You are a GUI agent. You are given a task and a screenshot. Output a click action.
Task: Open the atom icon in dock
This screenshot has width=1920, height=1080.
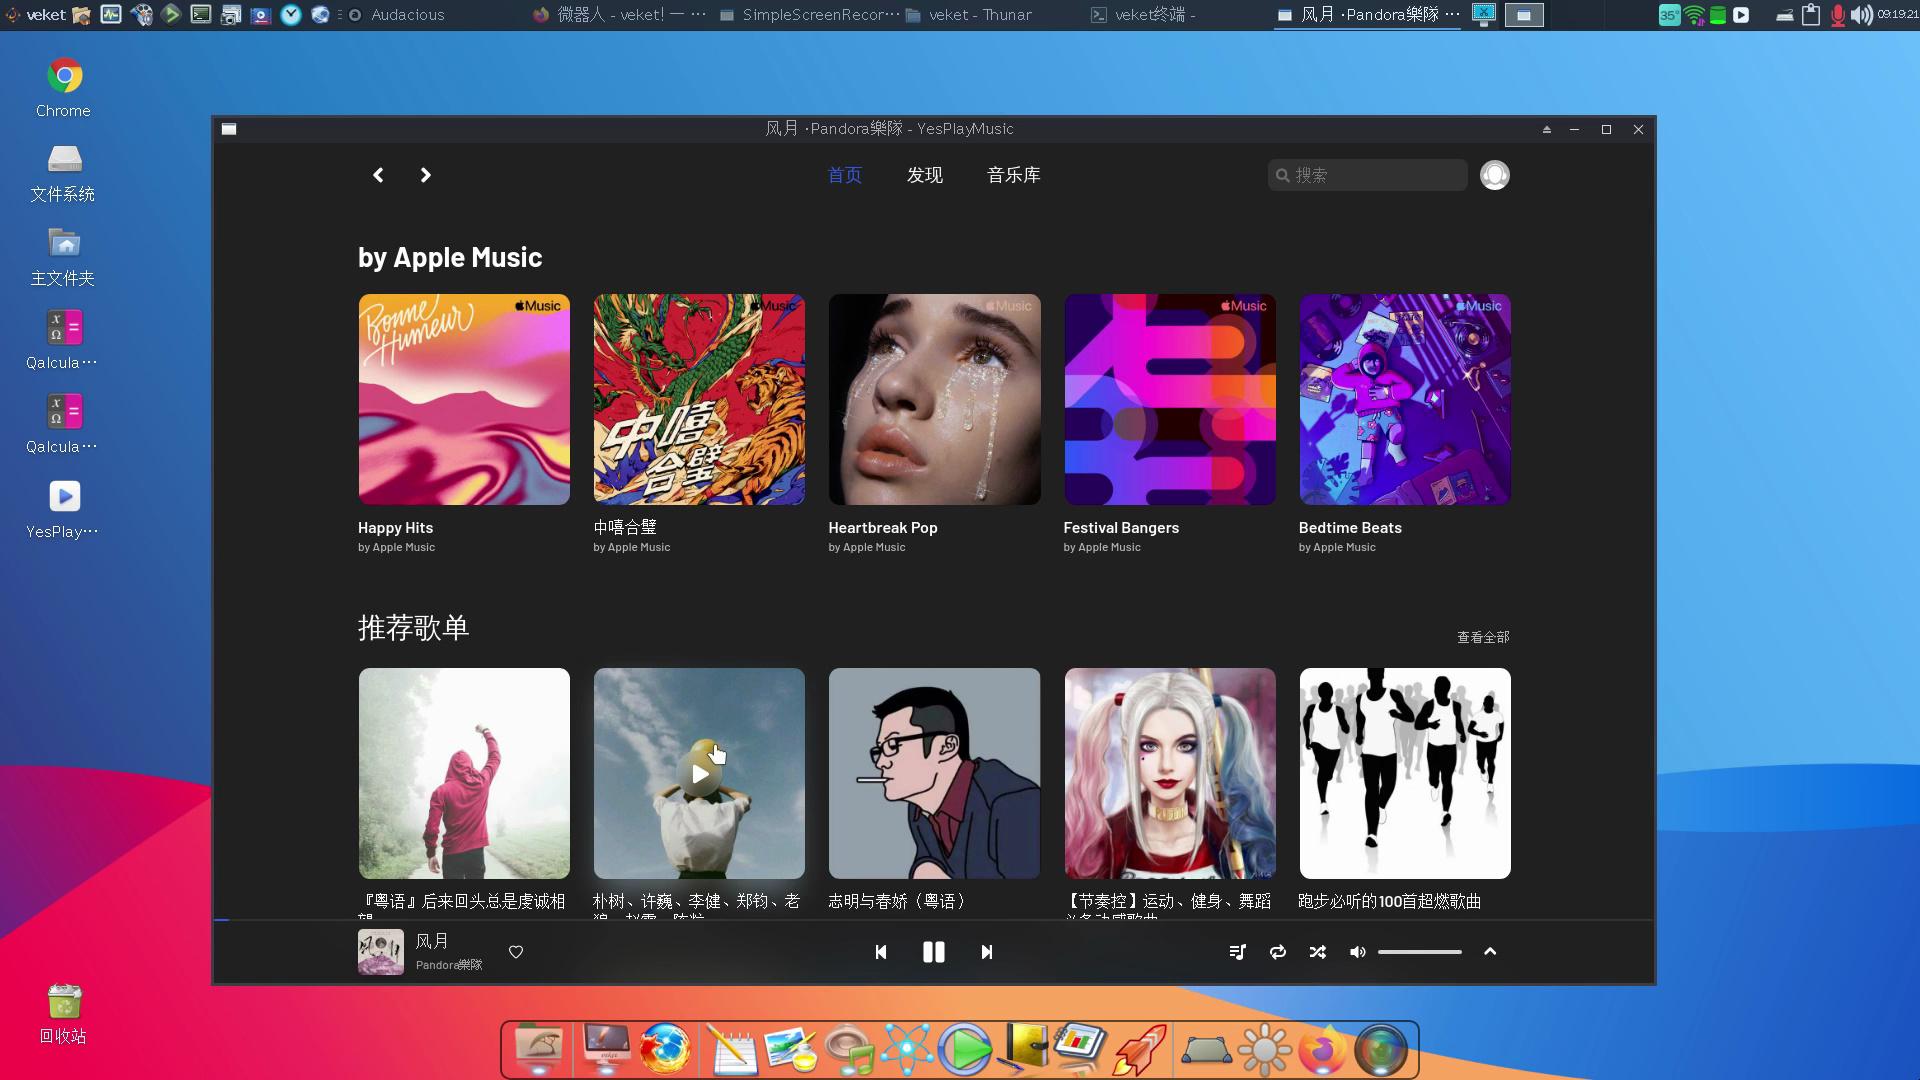tap(907, 1050)
